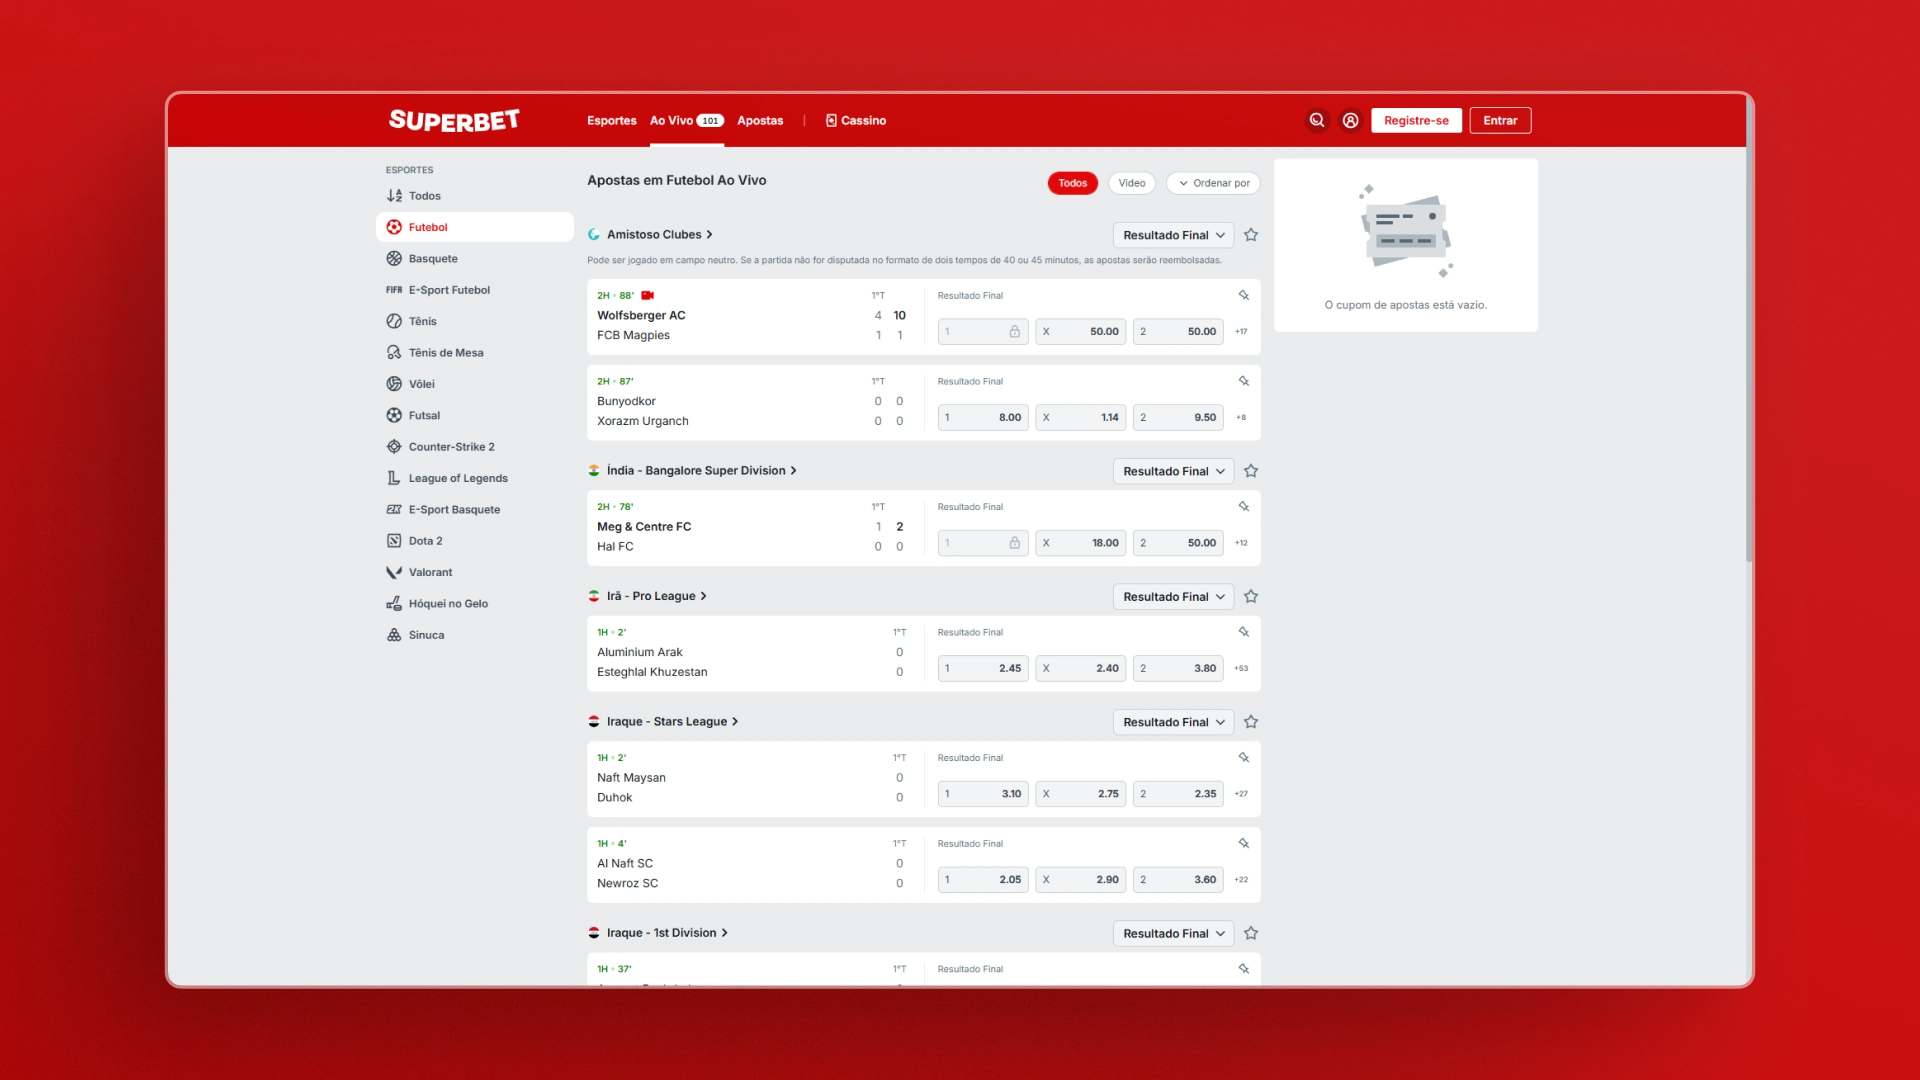1920x1080 pixels.
Task: Expand the Iraque - Stars League heading
Action: (672, 722)
